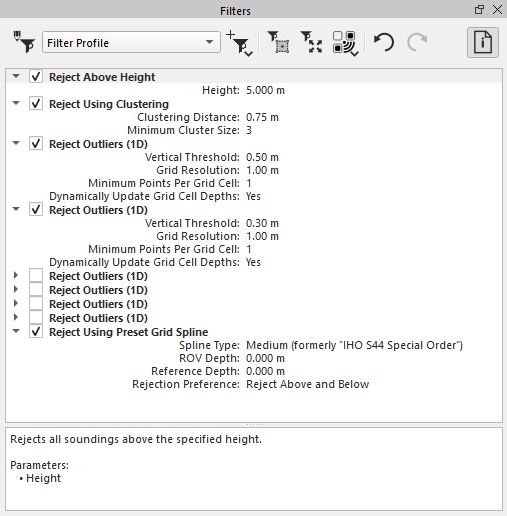The image size is (507, 516).
Task: Click the filter full extents icon
Action: pyautogui.click(x=311, y=42)
